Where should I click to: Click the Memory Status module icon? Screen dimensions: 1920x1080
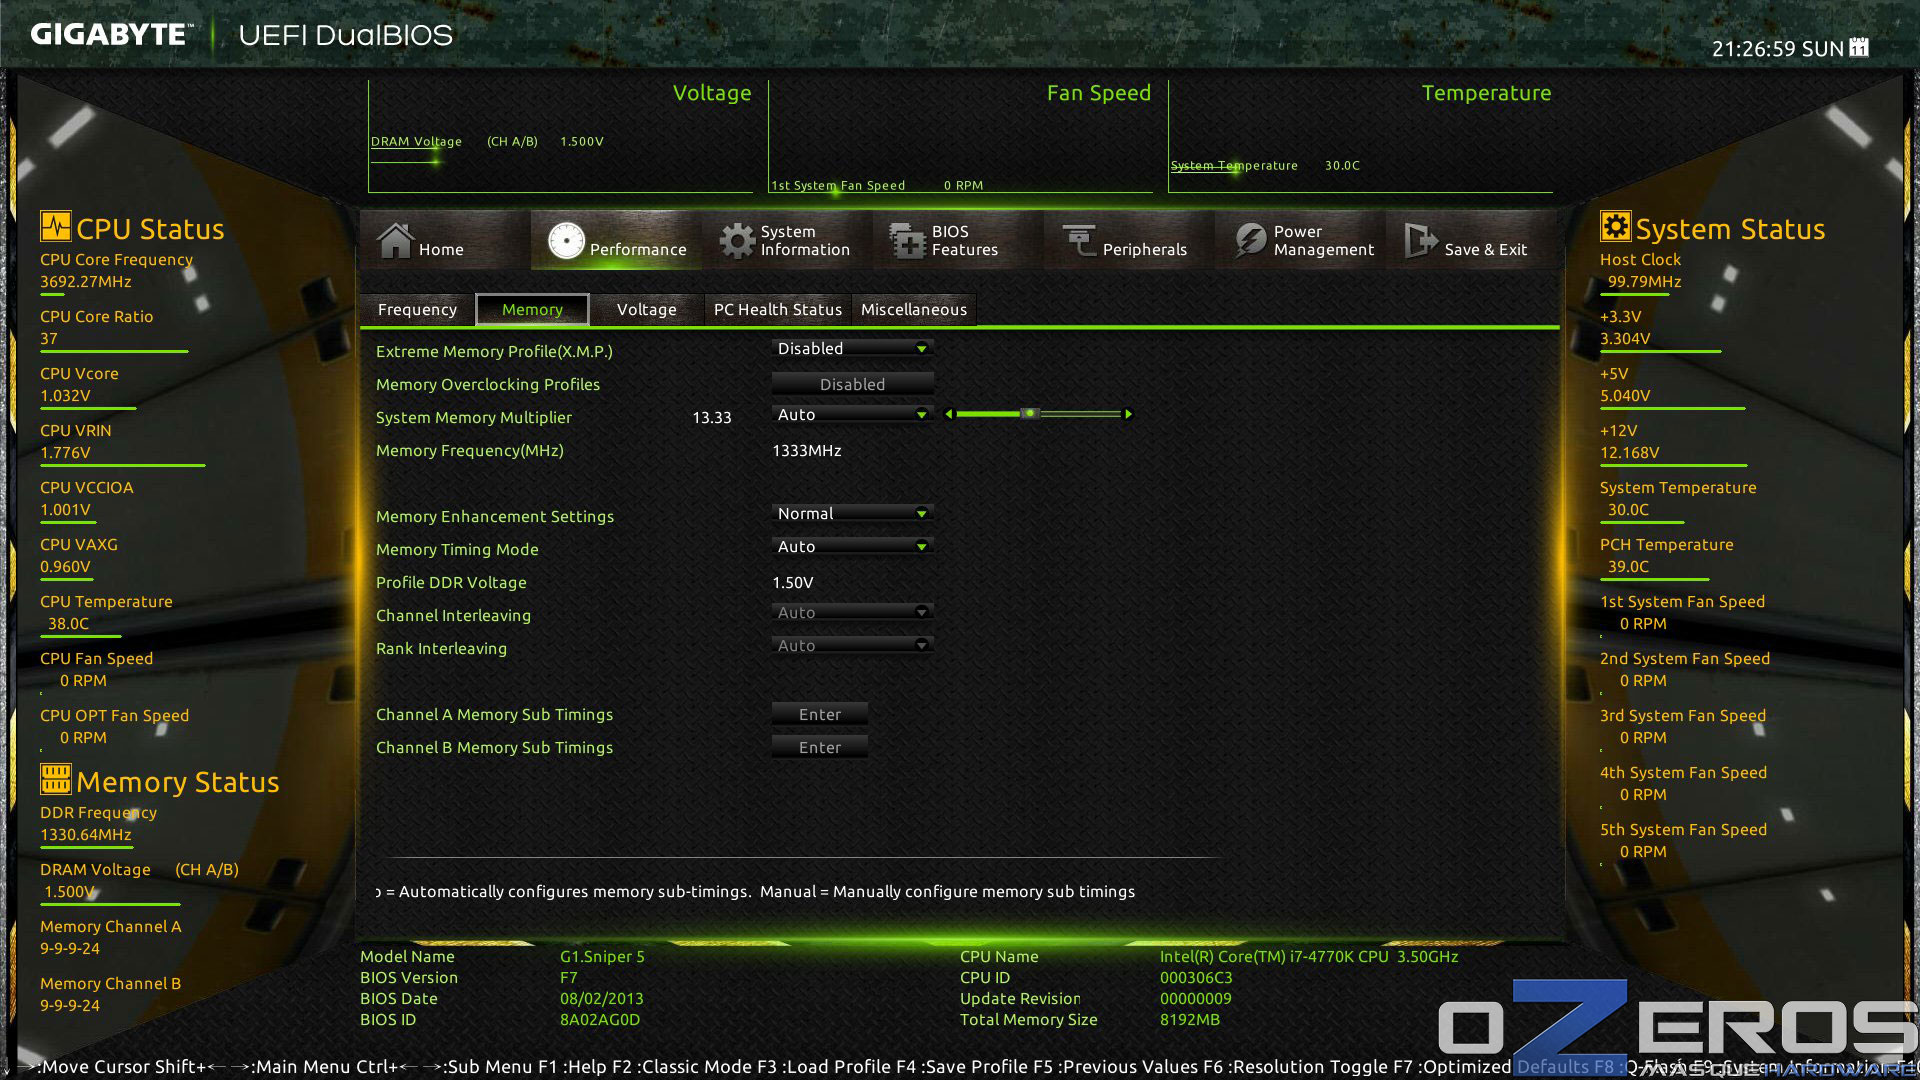[56, 779]
